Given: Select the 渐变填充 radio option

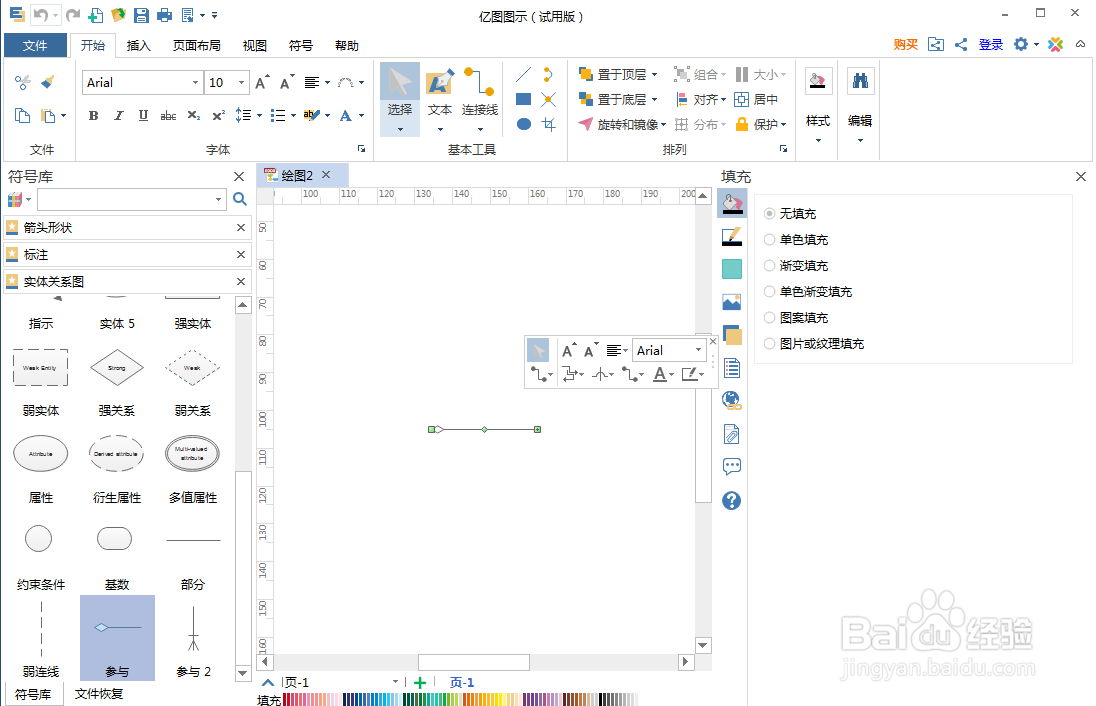Looking at the screenshot, I should pyautogui.click(x=770, y=266).
